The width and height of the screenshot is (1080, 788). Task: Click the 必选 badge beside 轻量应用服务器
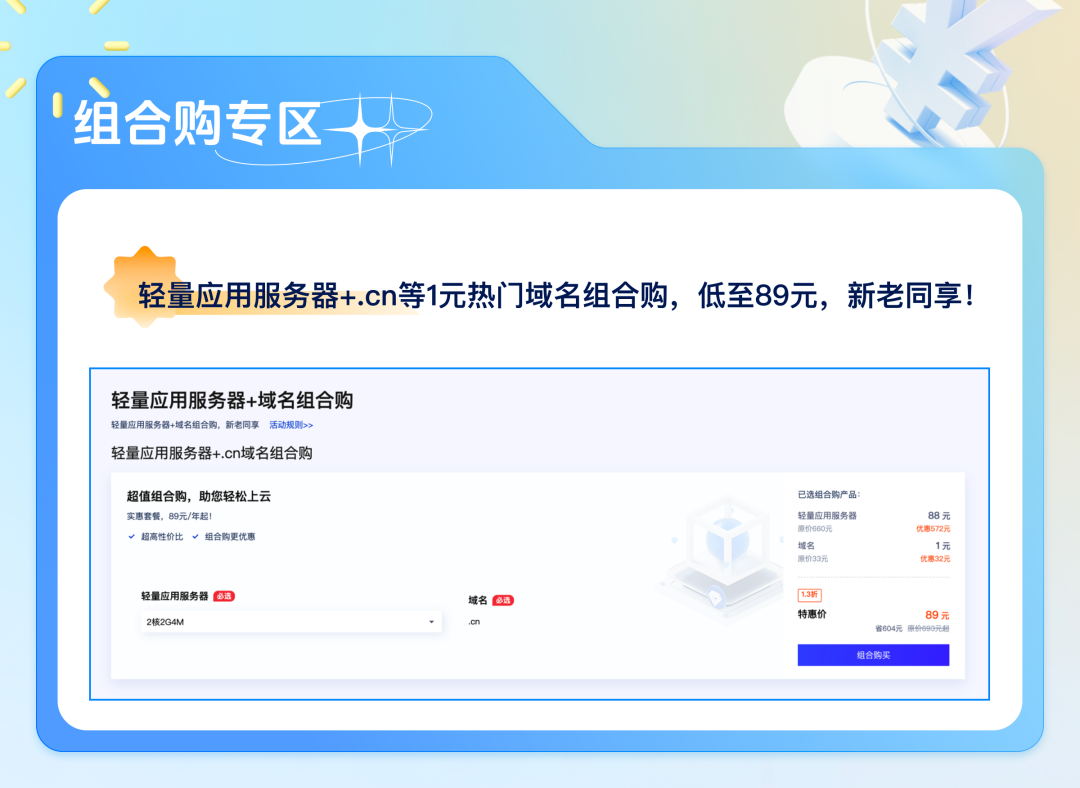tap(224, 597)
